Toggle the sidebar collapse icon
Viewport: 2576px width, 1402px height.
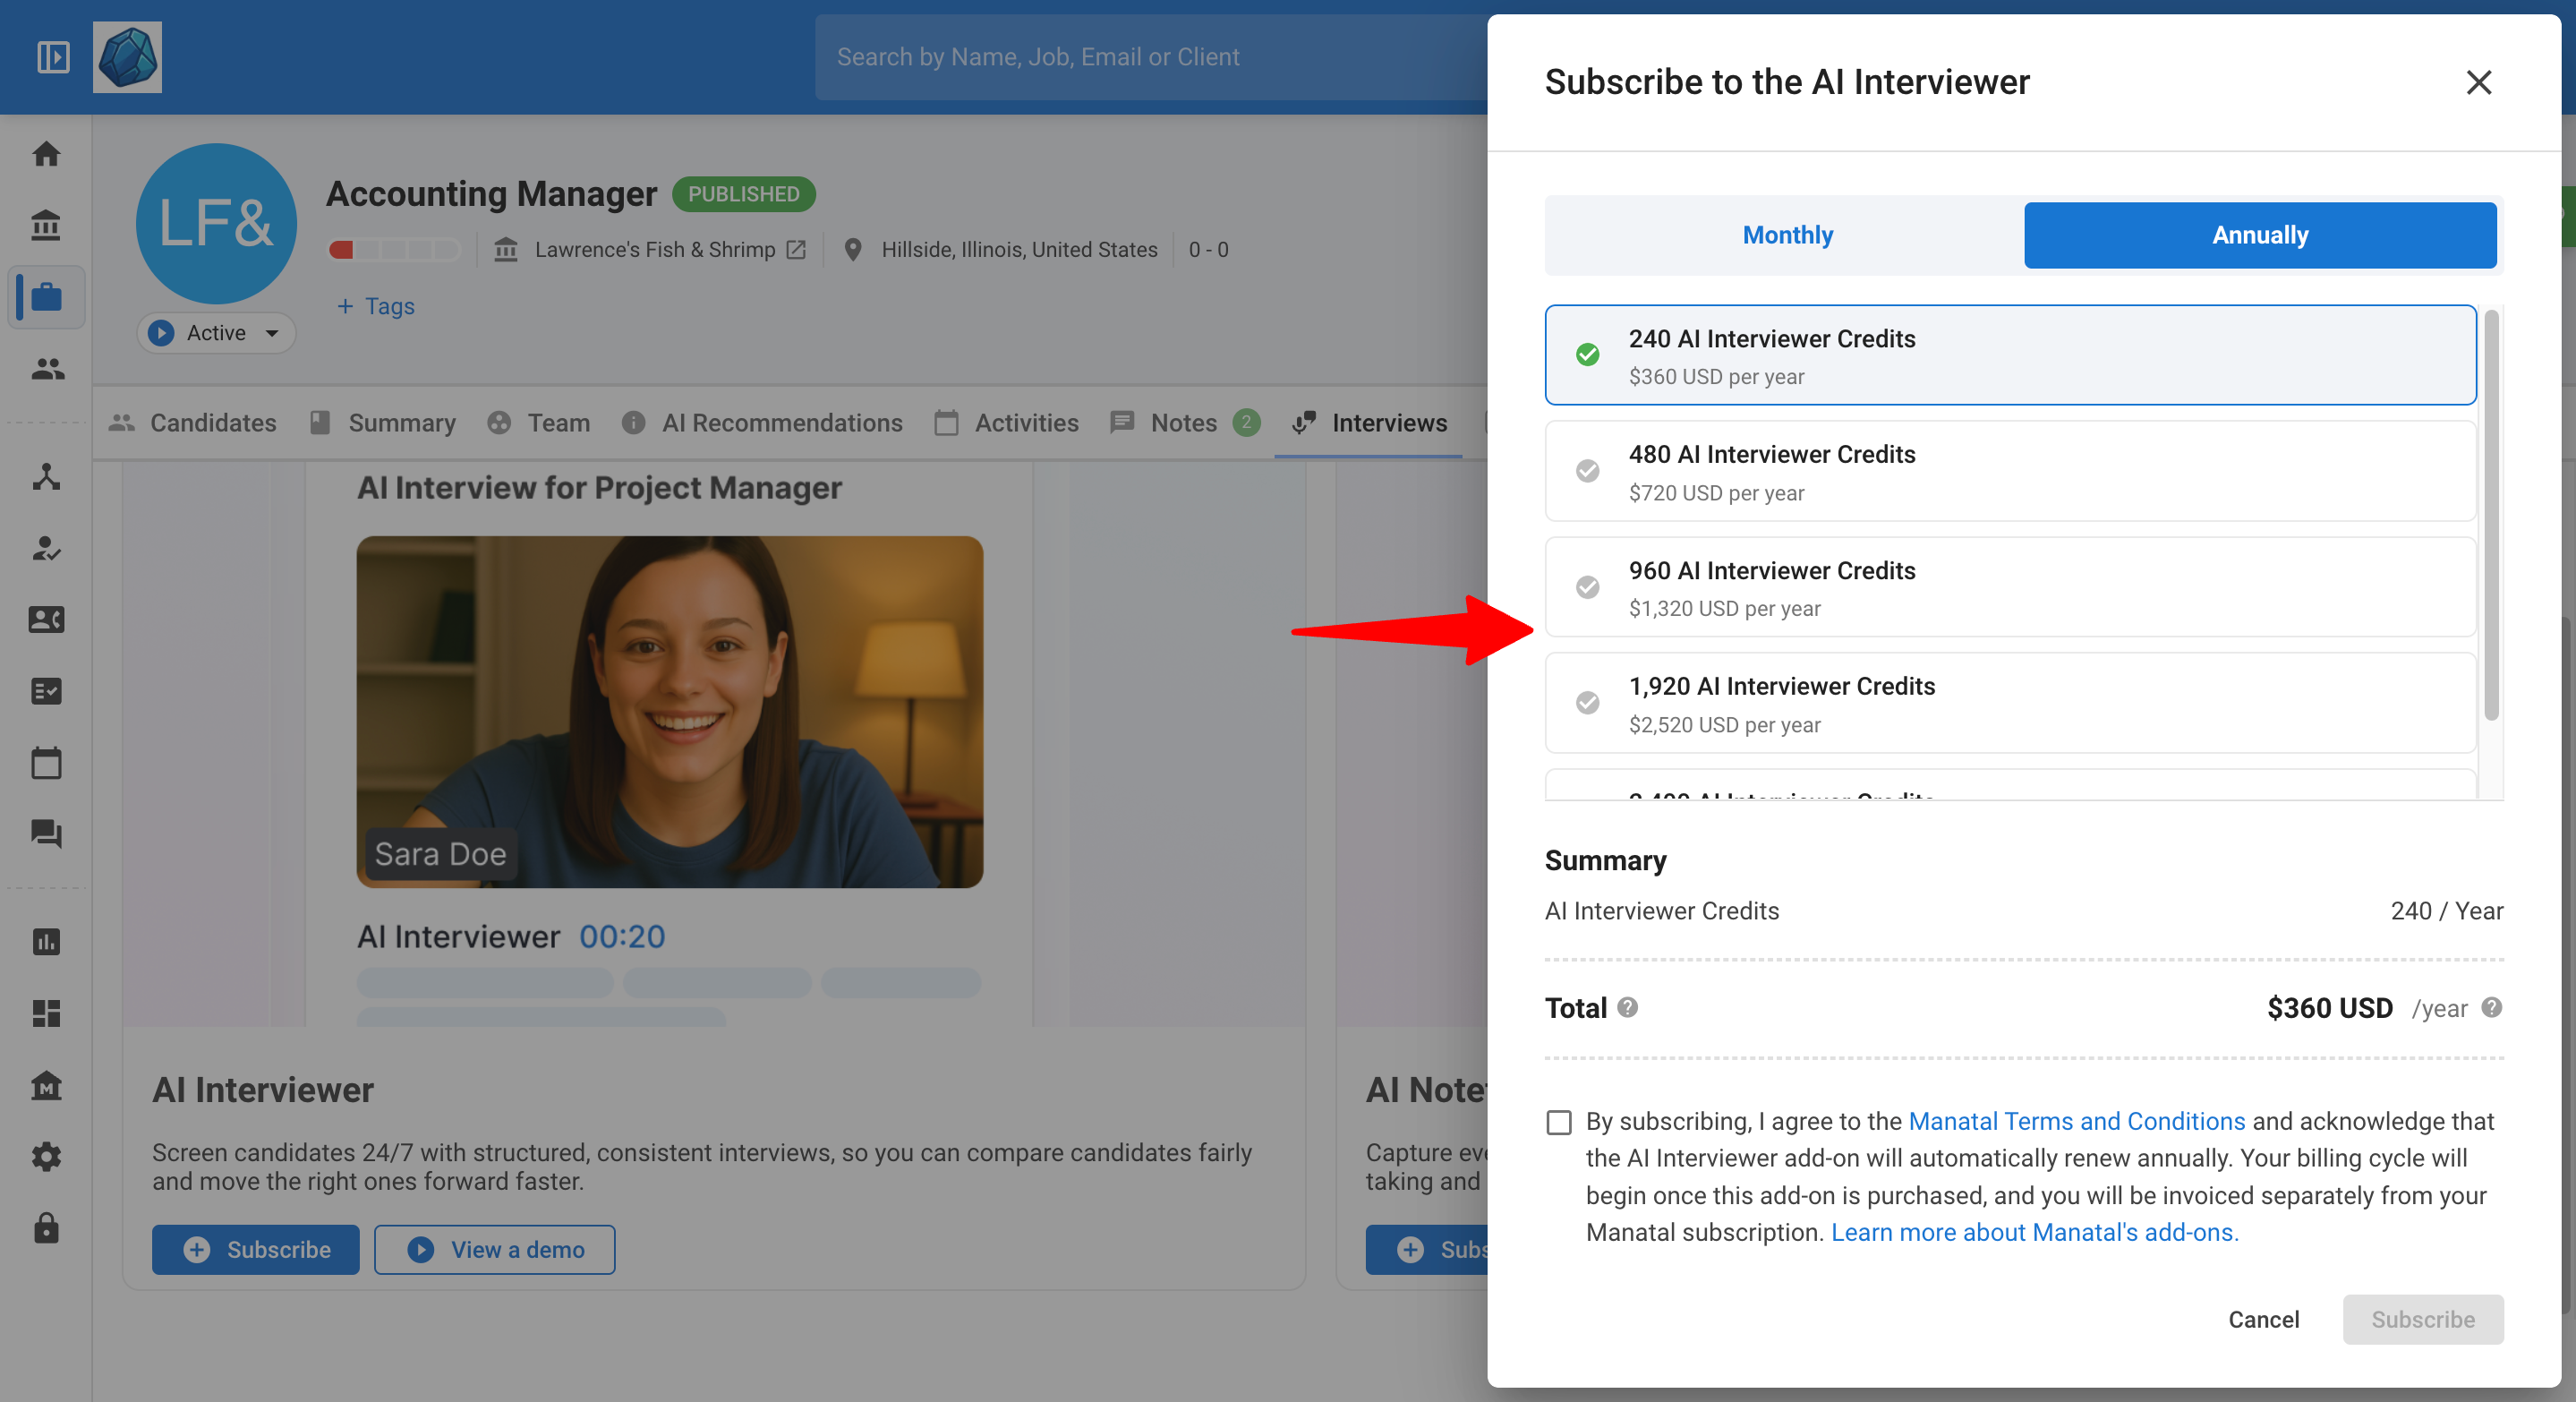point(53,57)
